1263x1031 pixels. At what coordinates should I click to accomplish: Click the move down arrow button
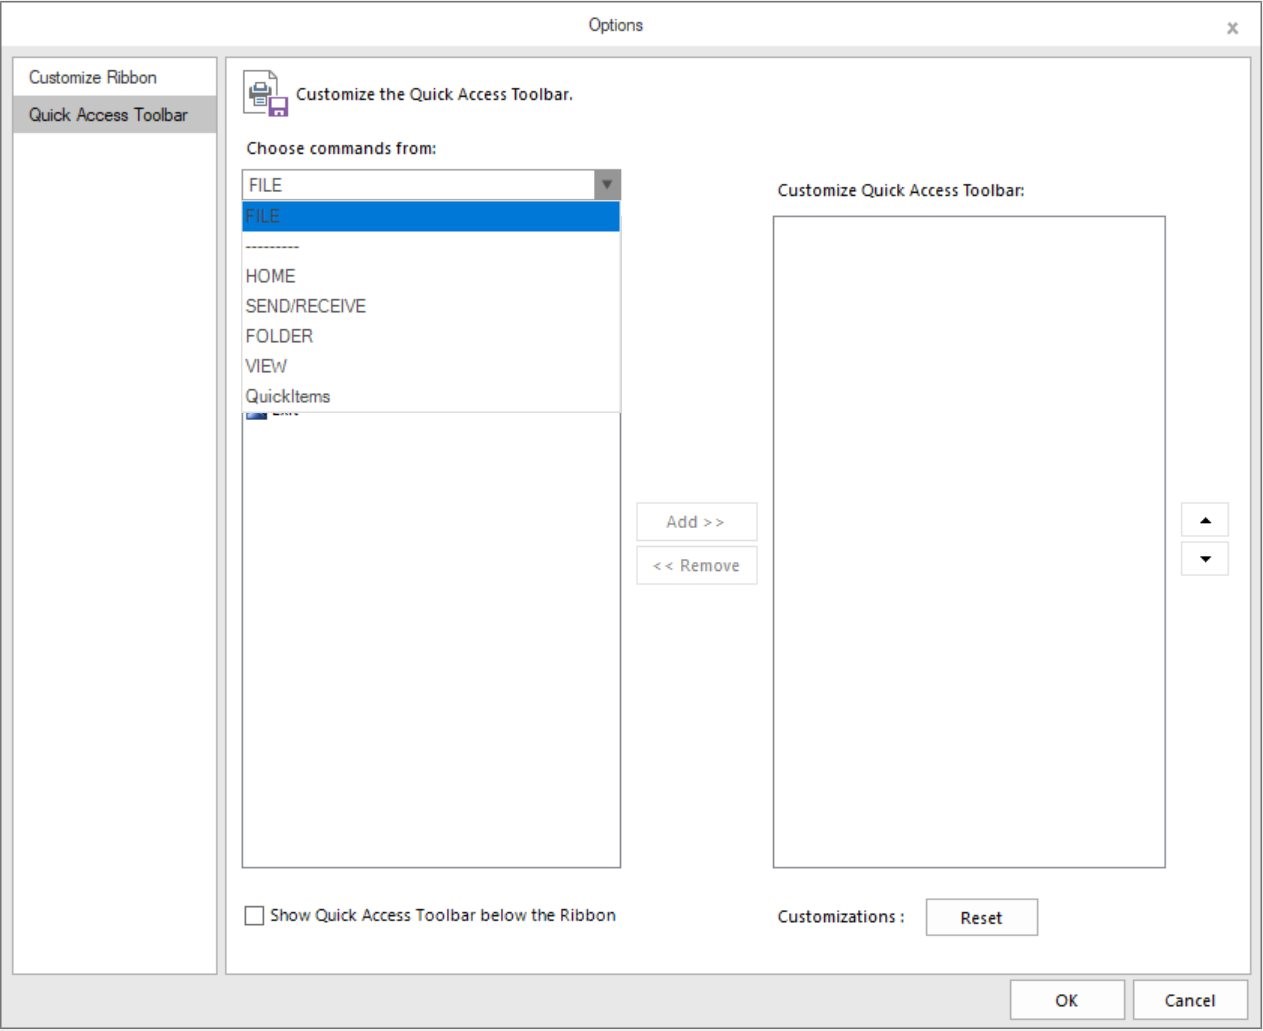pos(1206,558)
